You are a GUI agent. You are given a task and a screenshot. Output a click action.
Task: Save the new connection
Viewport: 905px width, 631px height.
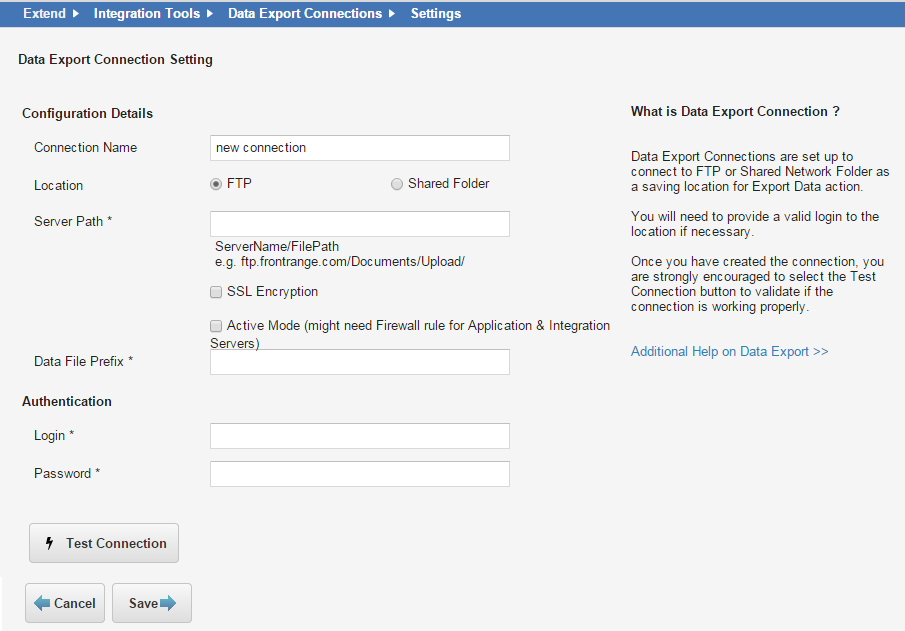151,603
